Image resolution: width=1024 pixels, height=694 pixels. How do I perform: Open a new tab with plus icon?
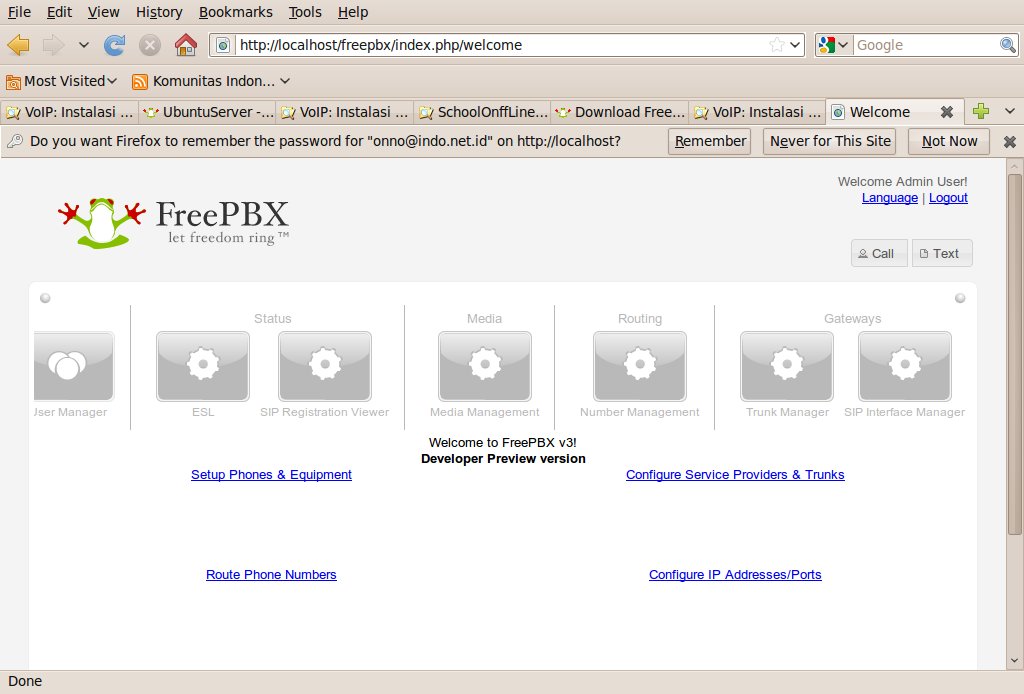point(980,112)
